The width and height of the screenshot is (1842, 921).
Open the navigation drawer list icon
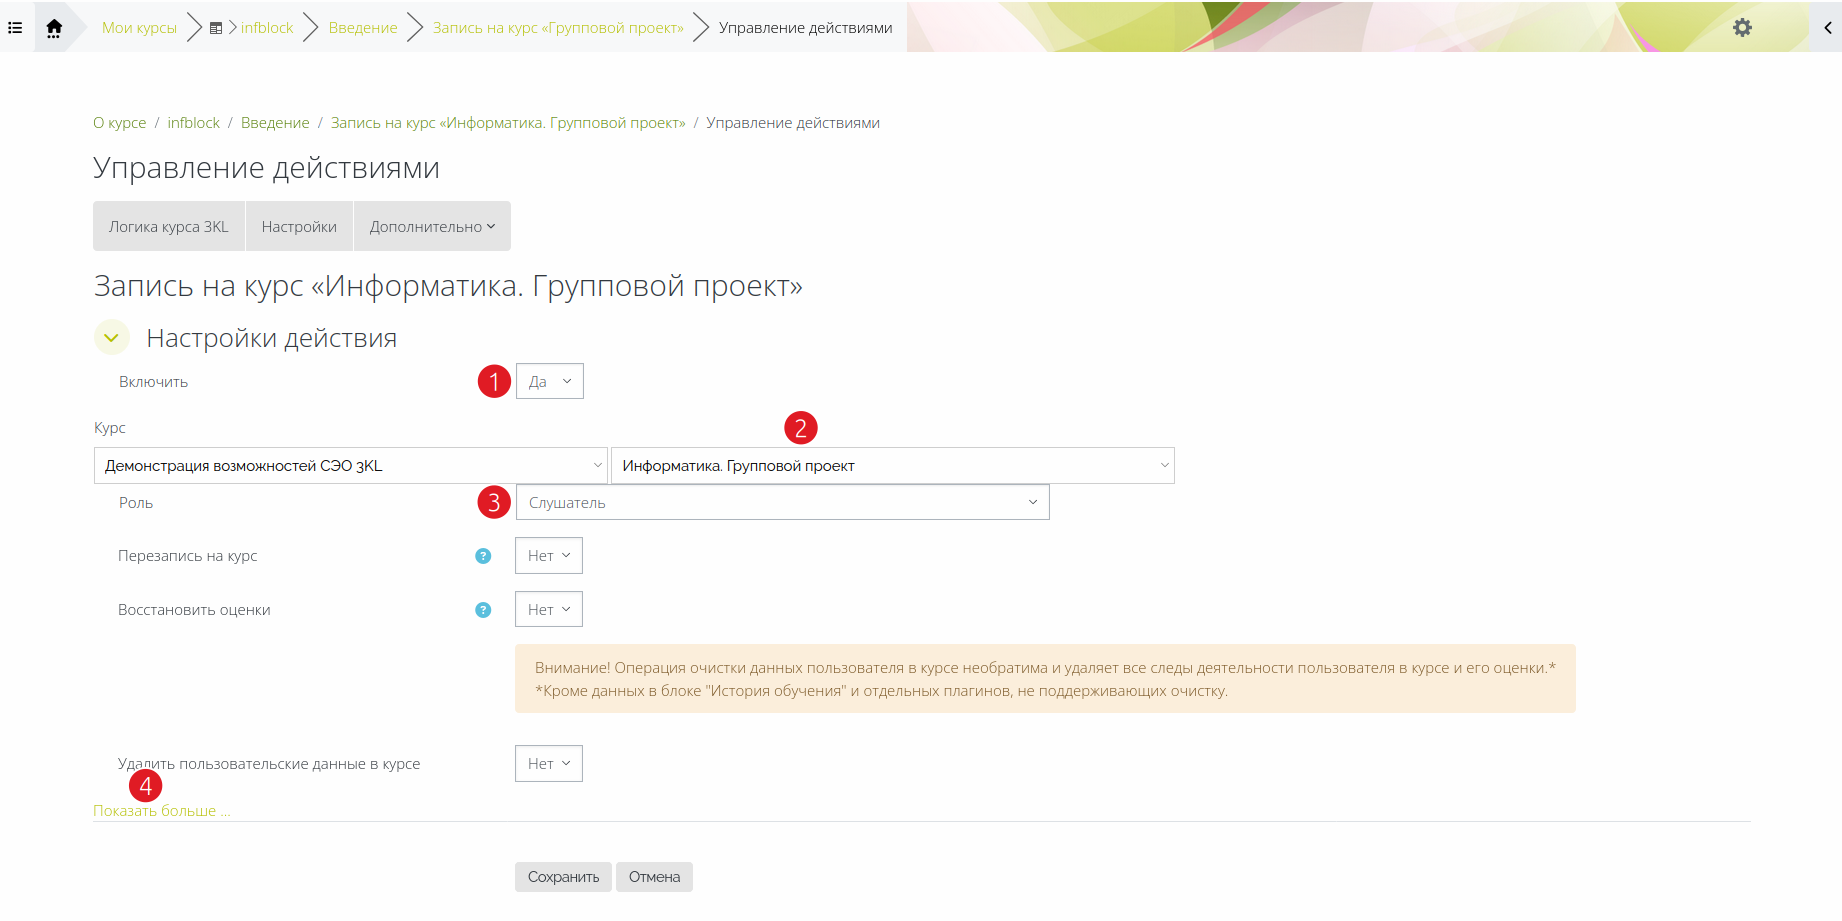point(15,28)
